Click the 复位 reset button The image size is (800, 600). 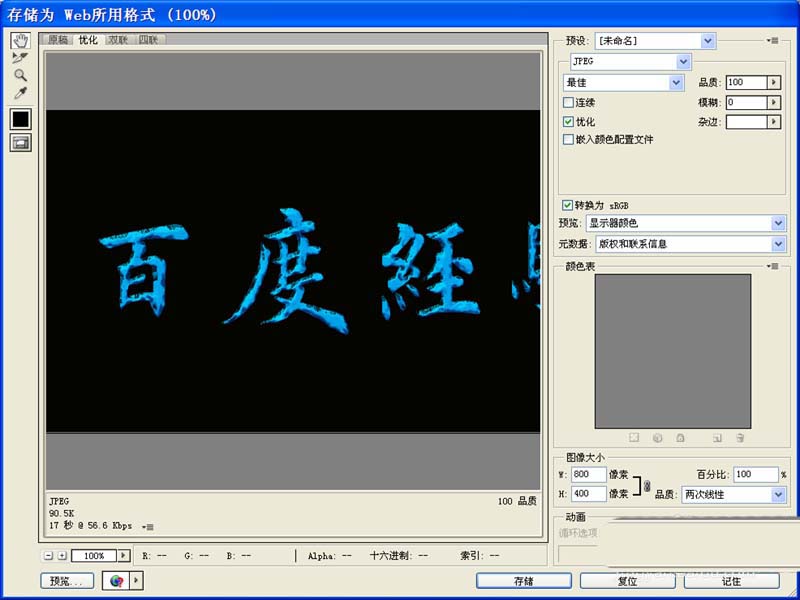point(628,581)
